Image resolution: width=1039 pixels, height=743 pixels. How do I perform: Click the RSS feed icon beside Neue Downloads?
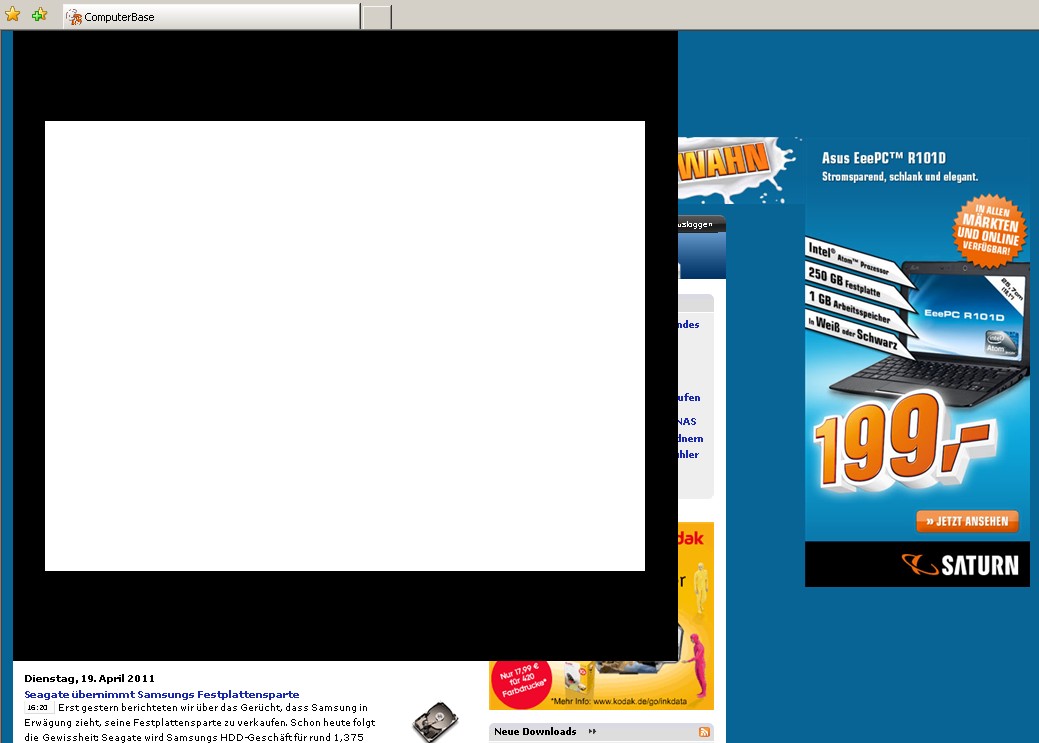[x=704, y=732]
